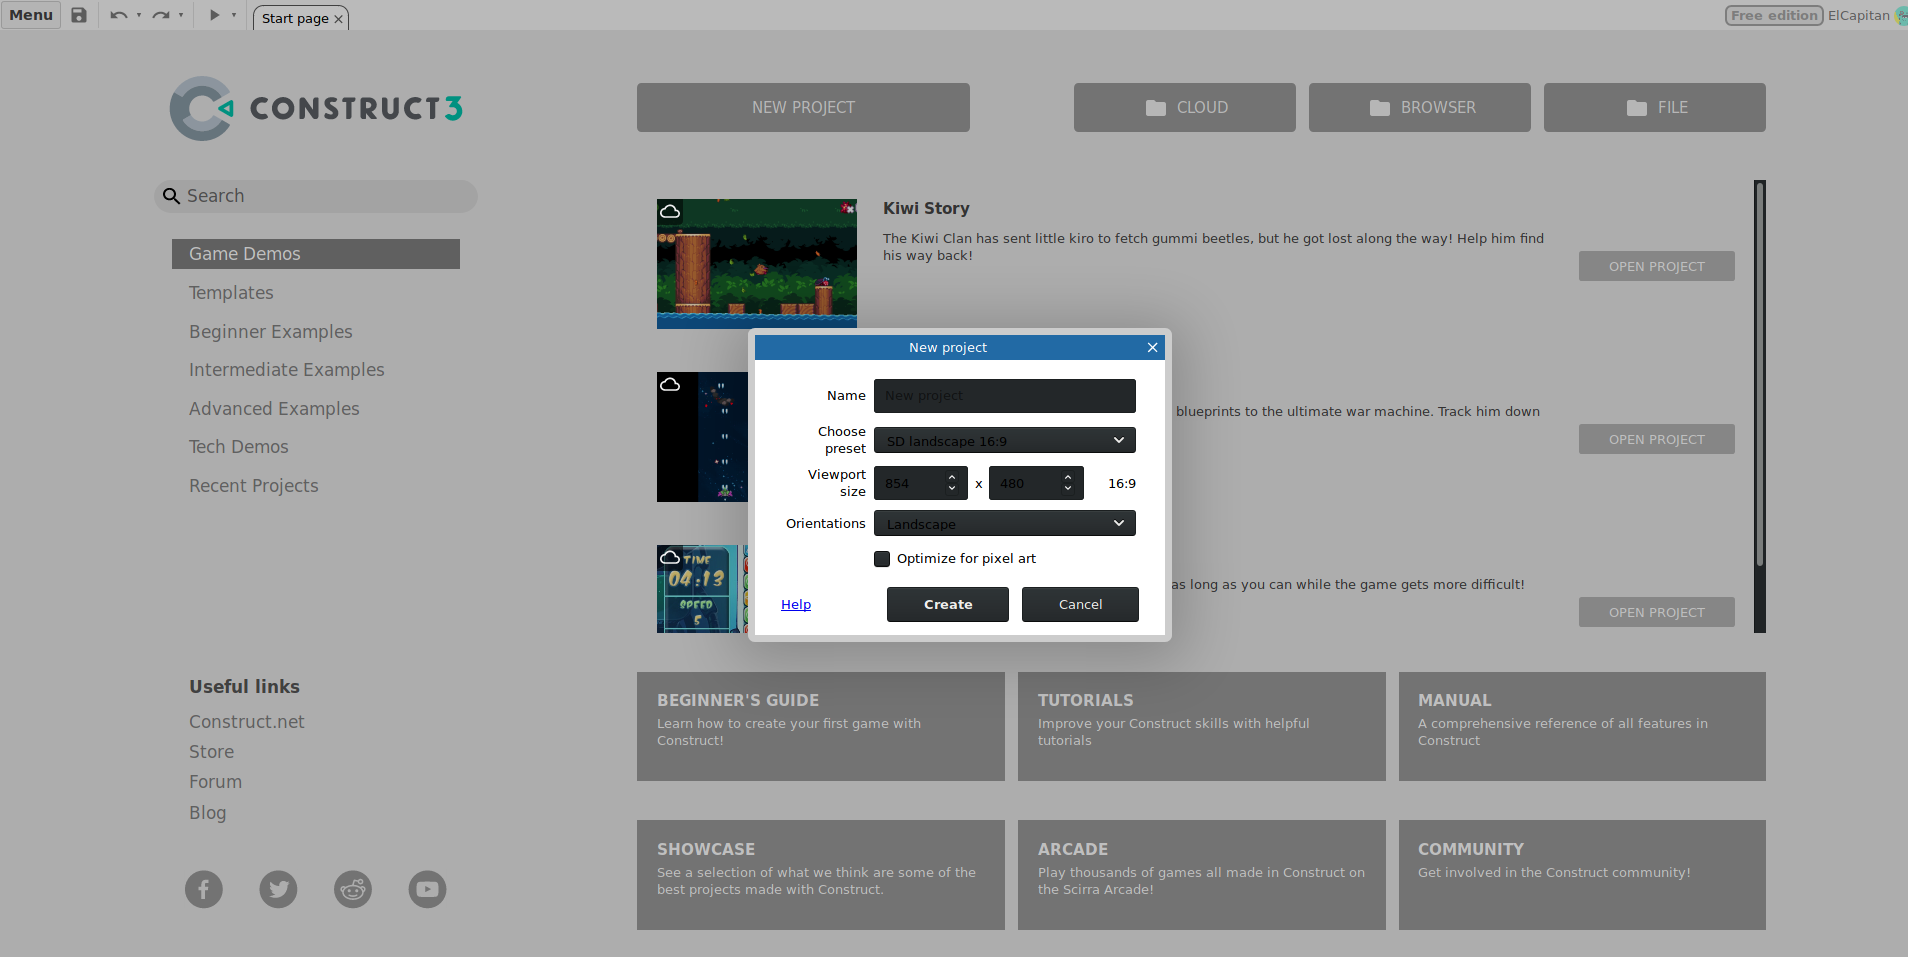The height and width of the screenshot is (957, 1908).
Task: Open the Orientations dropdown
Action: [1004, 523]
